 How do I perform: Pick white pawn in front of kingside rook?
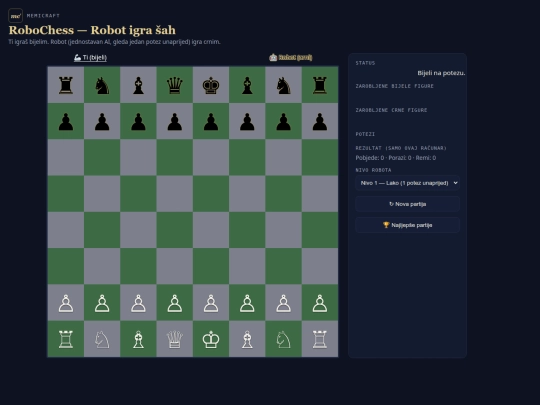pos(320,303)
